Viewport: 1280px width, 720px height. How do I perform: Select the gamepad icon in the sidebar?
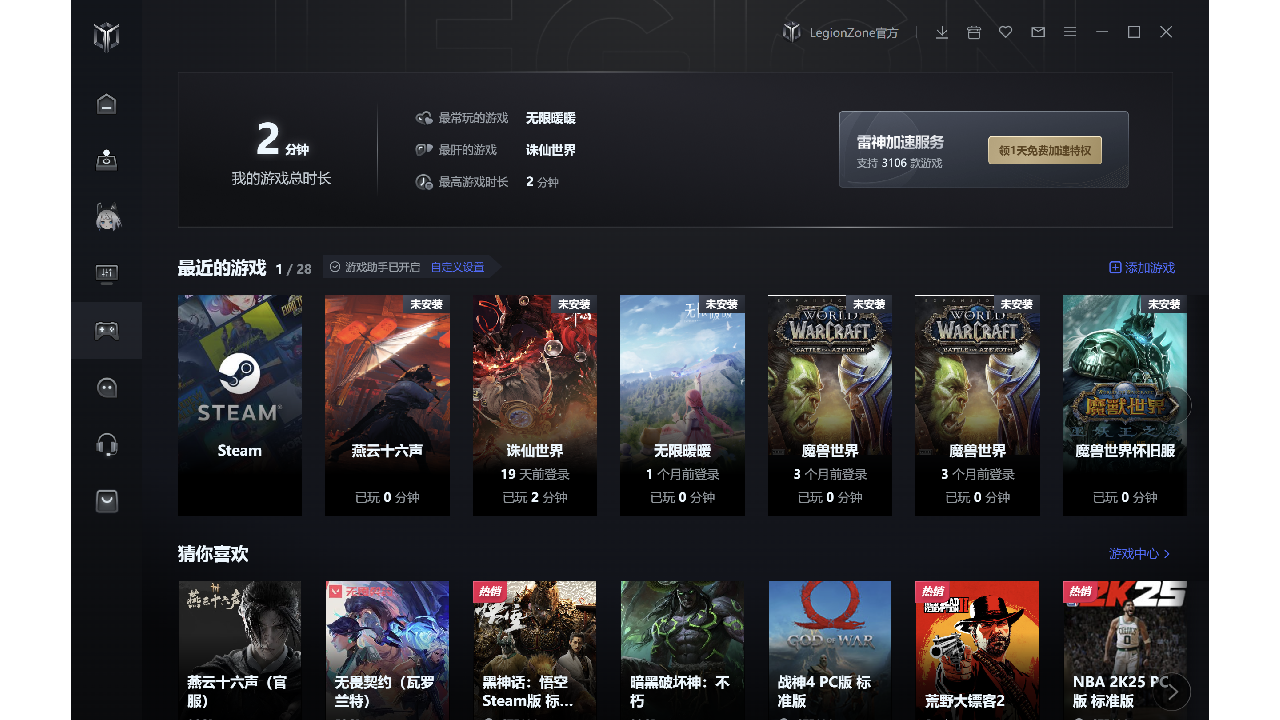106,330
